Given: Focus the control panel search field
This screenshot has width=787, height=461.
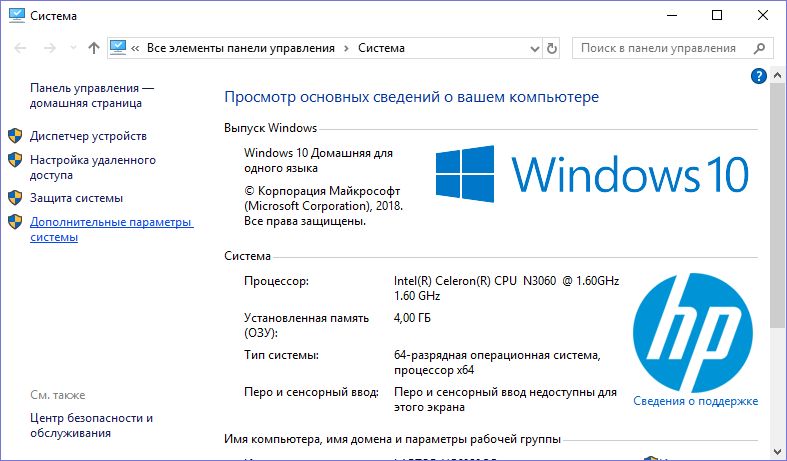Looking at the screenshot, I should (x=672, y=48).
